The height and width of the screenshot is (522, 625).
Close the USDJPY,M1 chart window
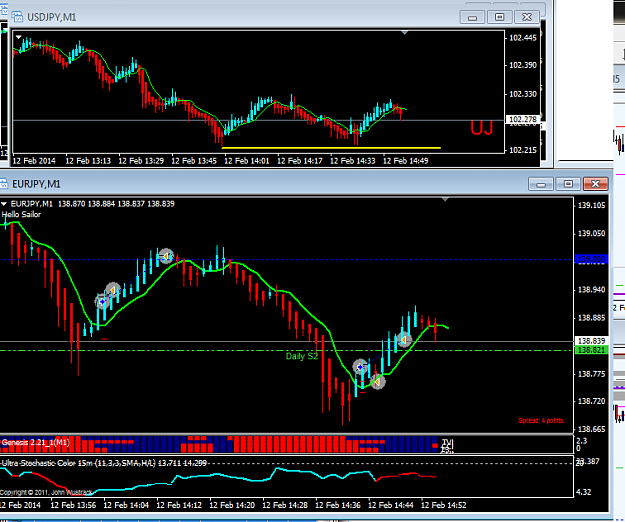click(527, 17)
